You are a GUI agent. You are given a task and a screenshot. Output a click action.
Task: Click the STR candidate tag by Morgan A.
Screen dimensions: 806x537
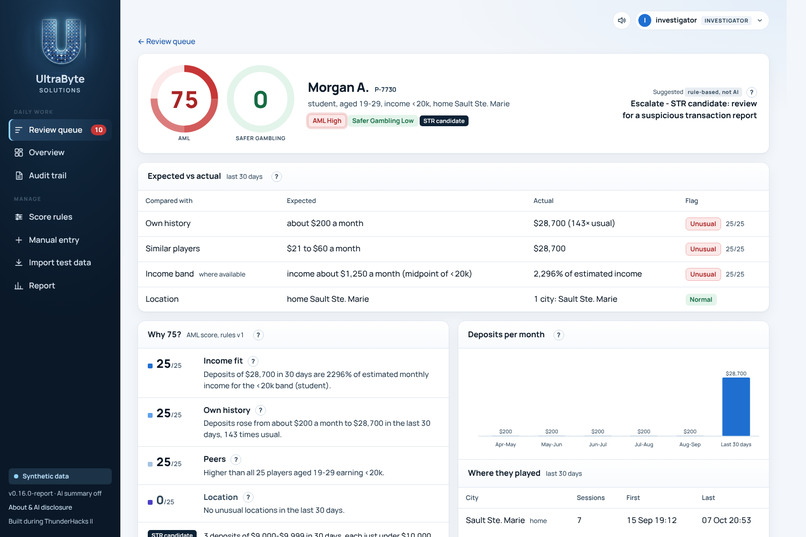[x=444, y=121]
